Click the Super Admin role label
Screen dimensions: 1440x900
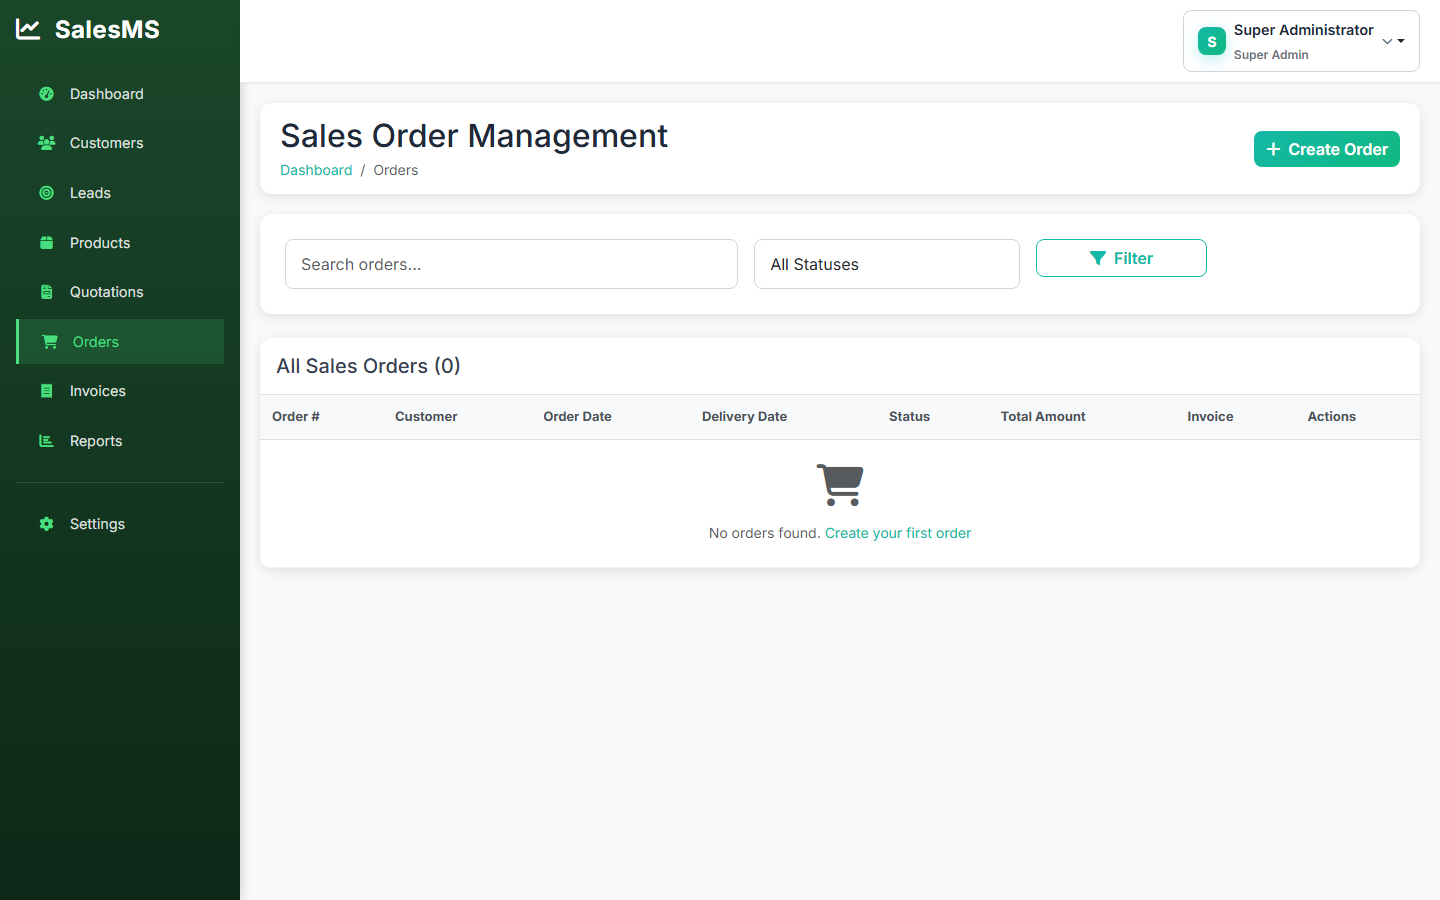(x=1271, y=55)
